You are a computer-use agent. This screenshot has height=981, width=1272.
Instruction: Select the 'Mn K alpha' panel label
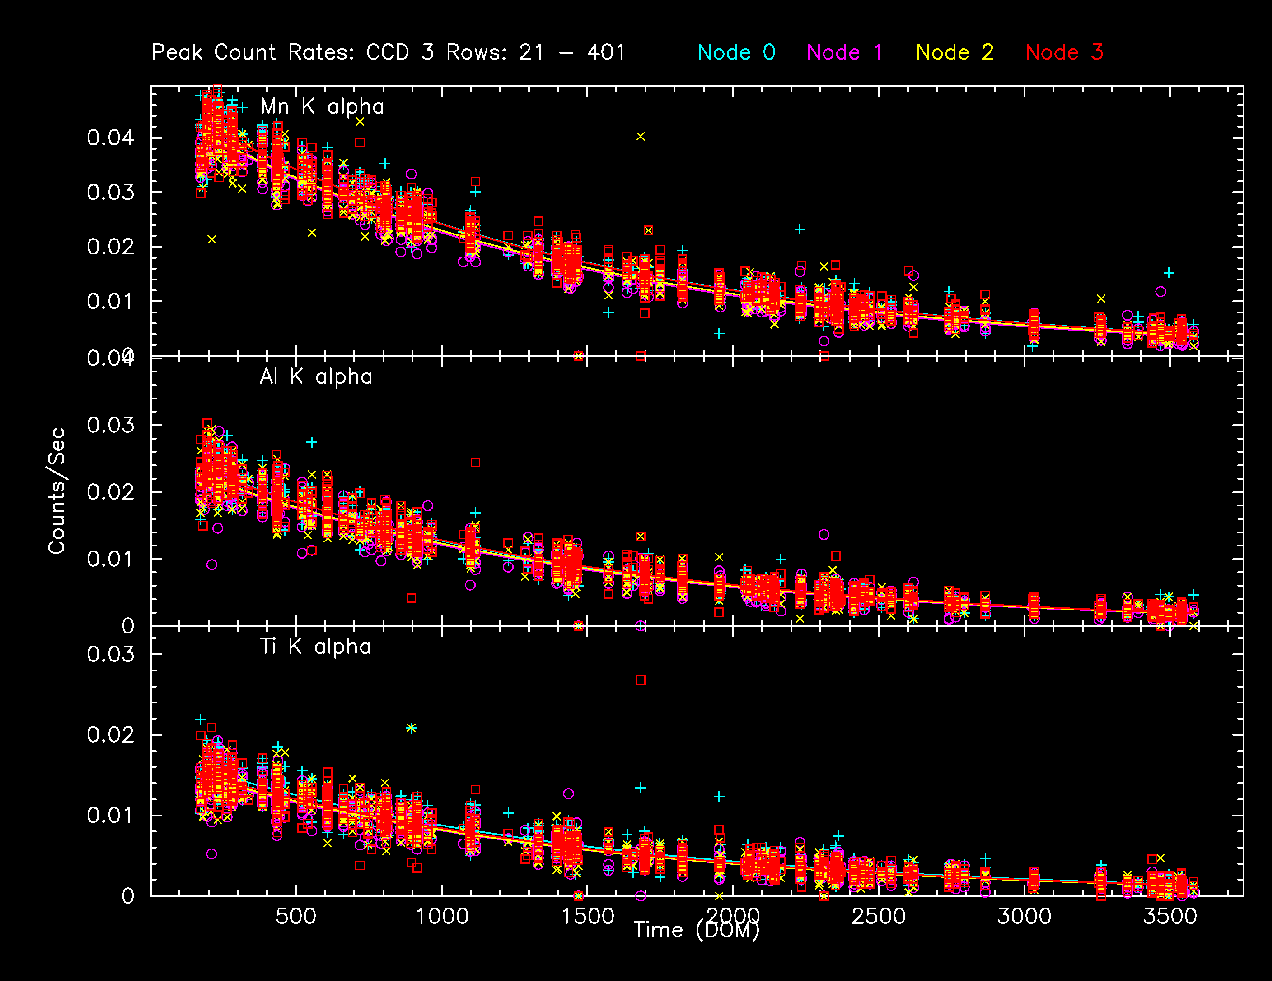click(322, 107)
